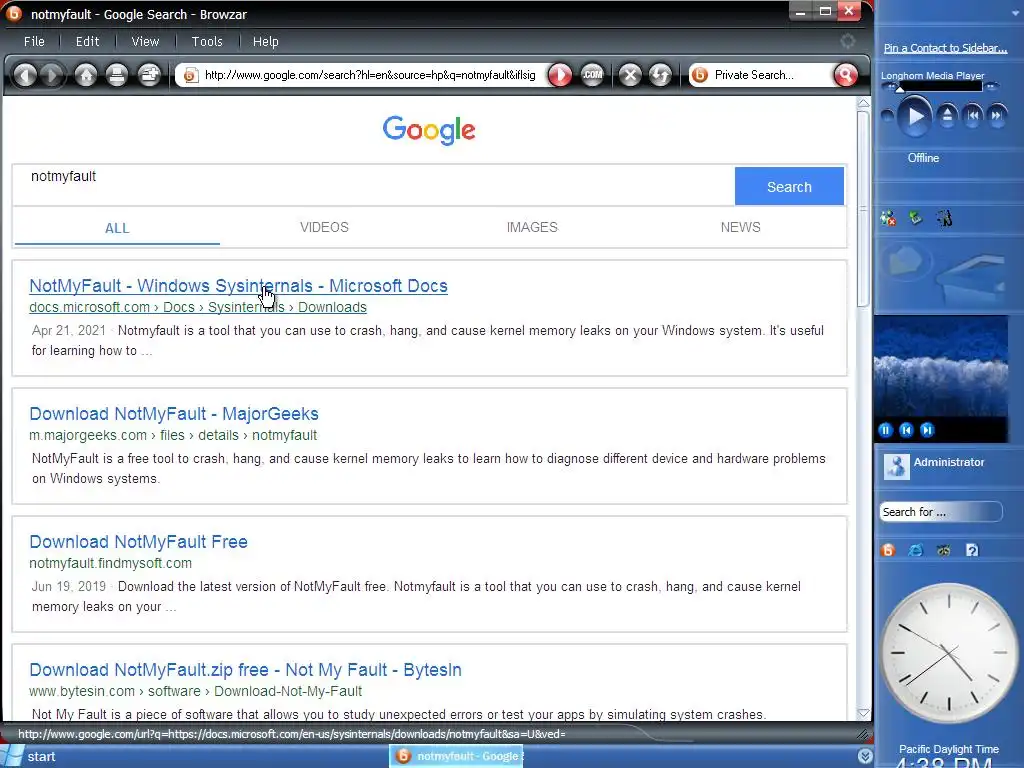The image size is (1024, 768).
Task: Open Download NotMyFault - MajorGeeks link
Action: coord(174,414)
